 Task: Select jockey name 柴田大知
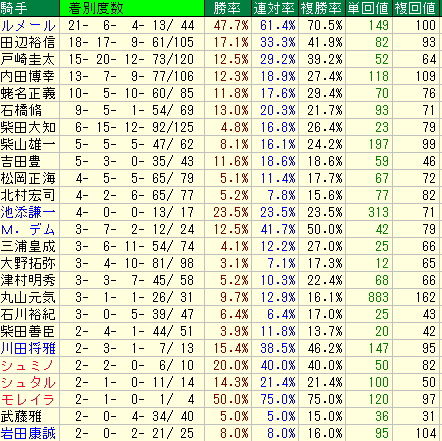tap(28, 128)
